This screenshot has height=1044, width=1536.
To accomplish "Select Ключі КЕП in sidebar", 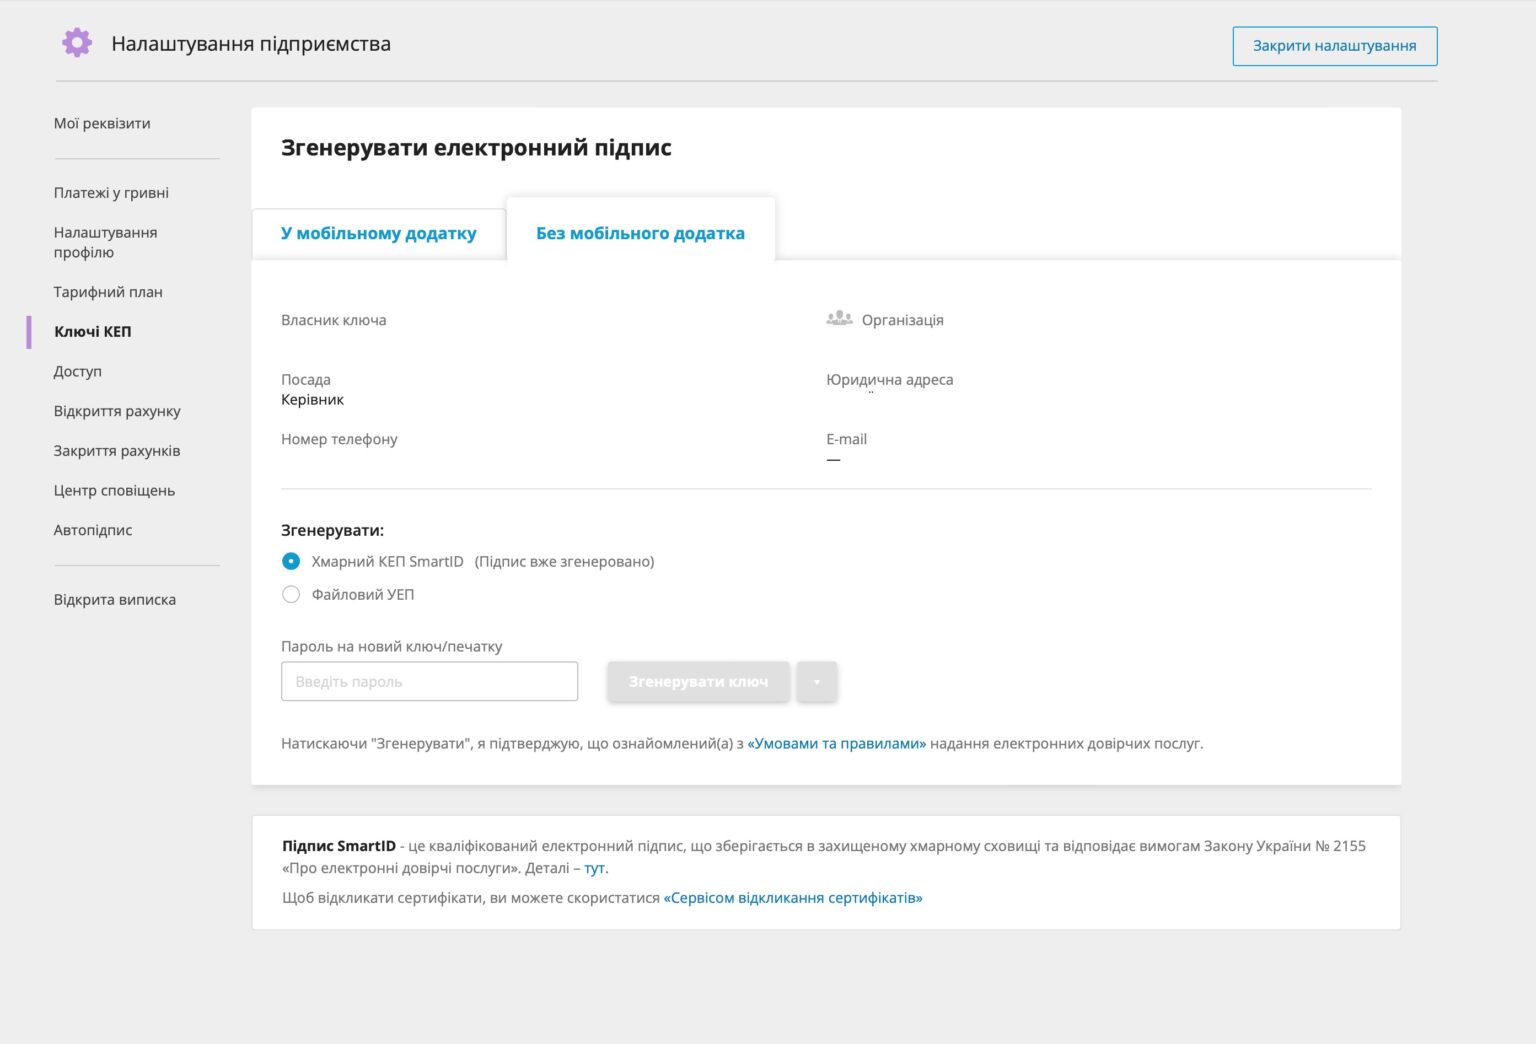I will pyautogui.click(x=93, y=332).
